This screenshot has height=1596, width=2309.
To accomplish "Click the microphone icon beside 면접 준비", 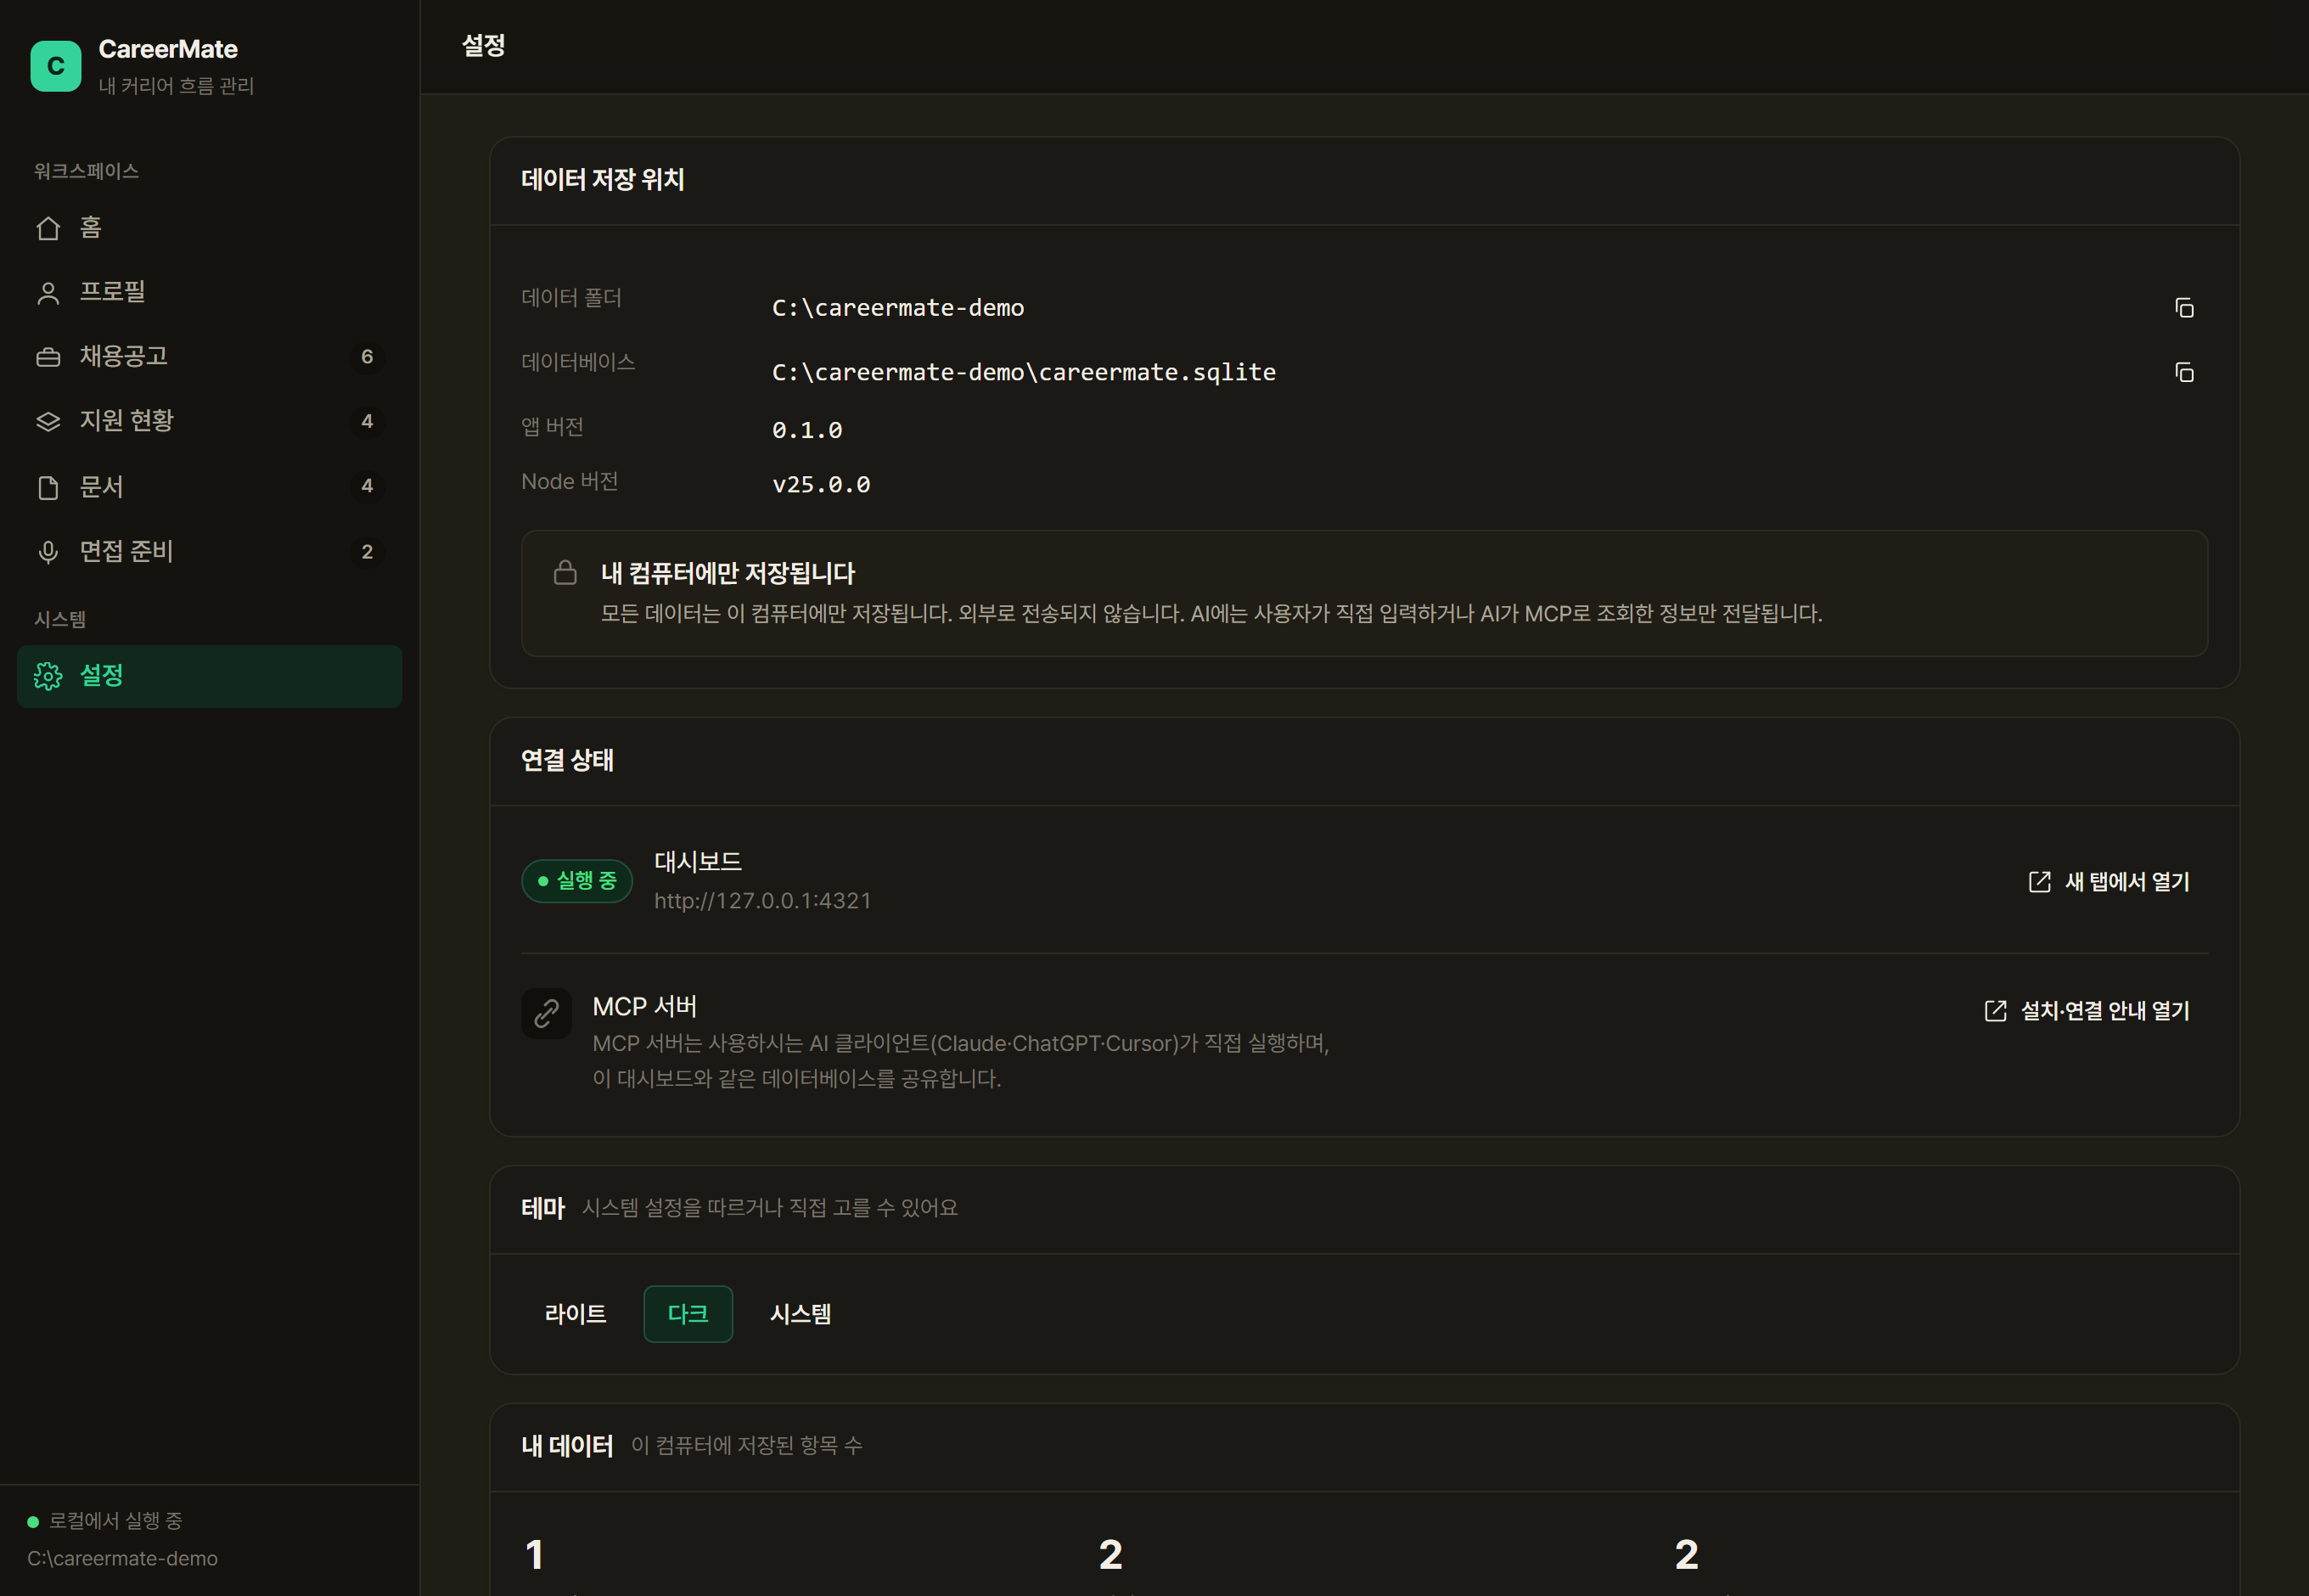I will coord(48,552).
